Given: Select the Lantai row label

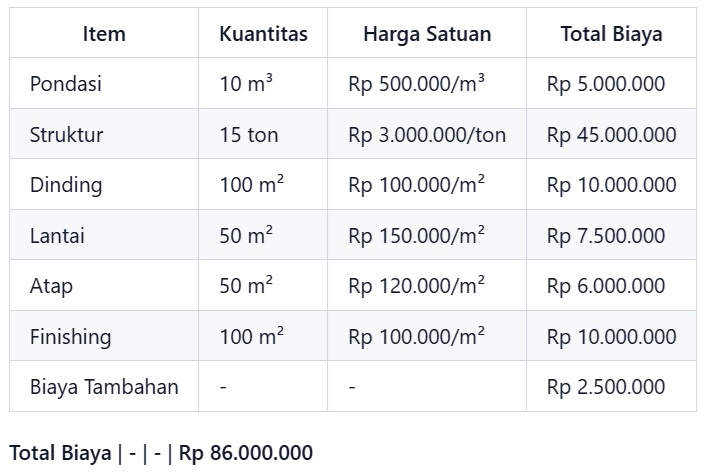Looking at the screenshot, I should coord(59,236).
